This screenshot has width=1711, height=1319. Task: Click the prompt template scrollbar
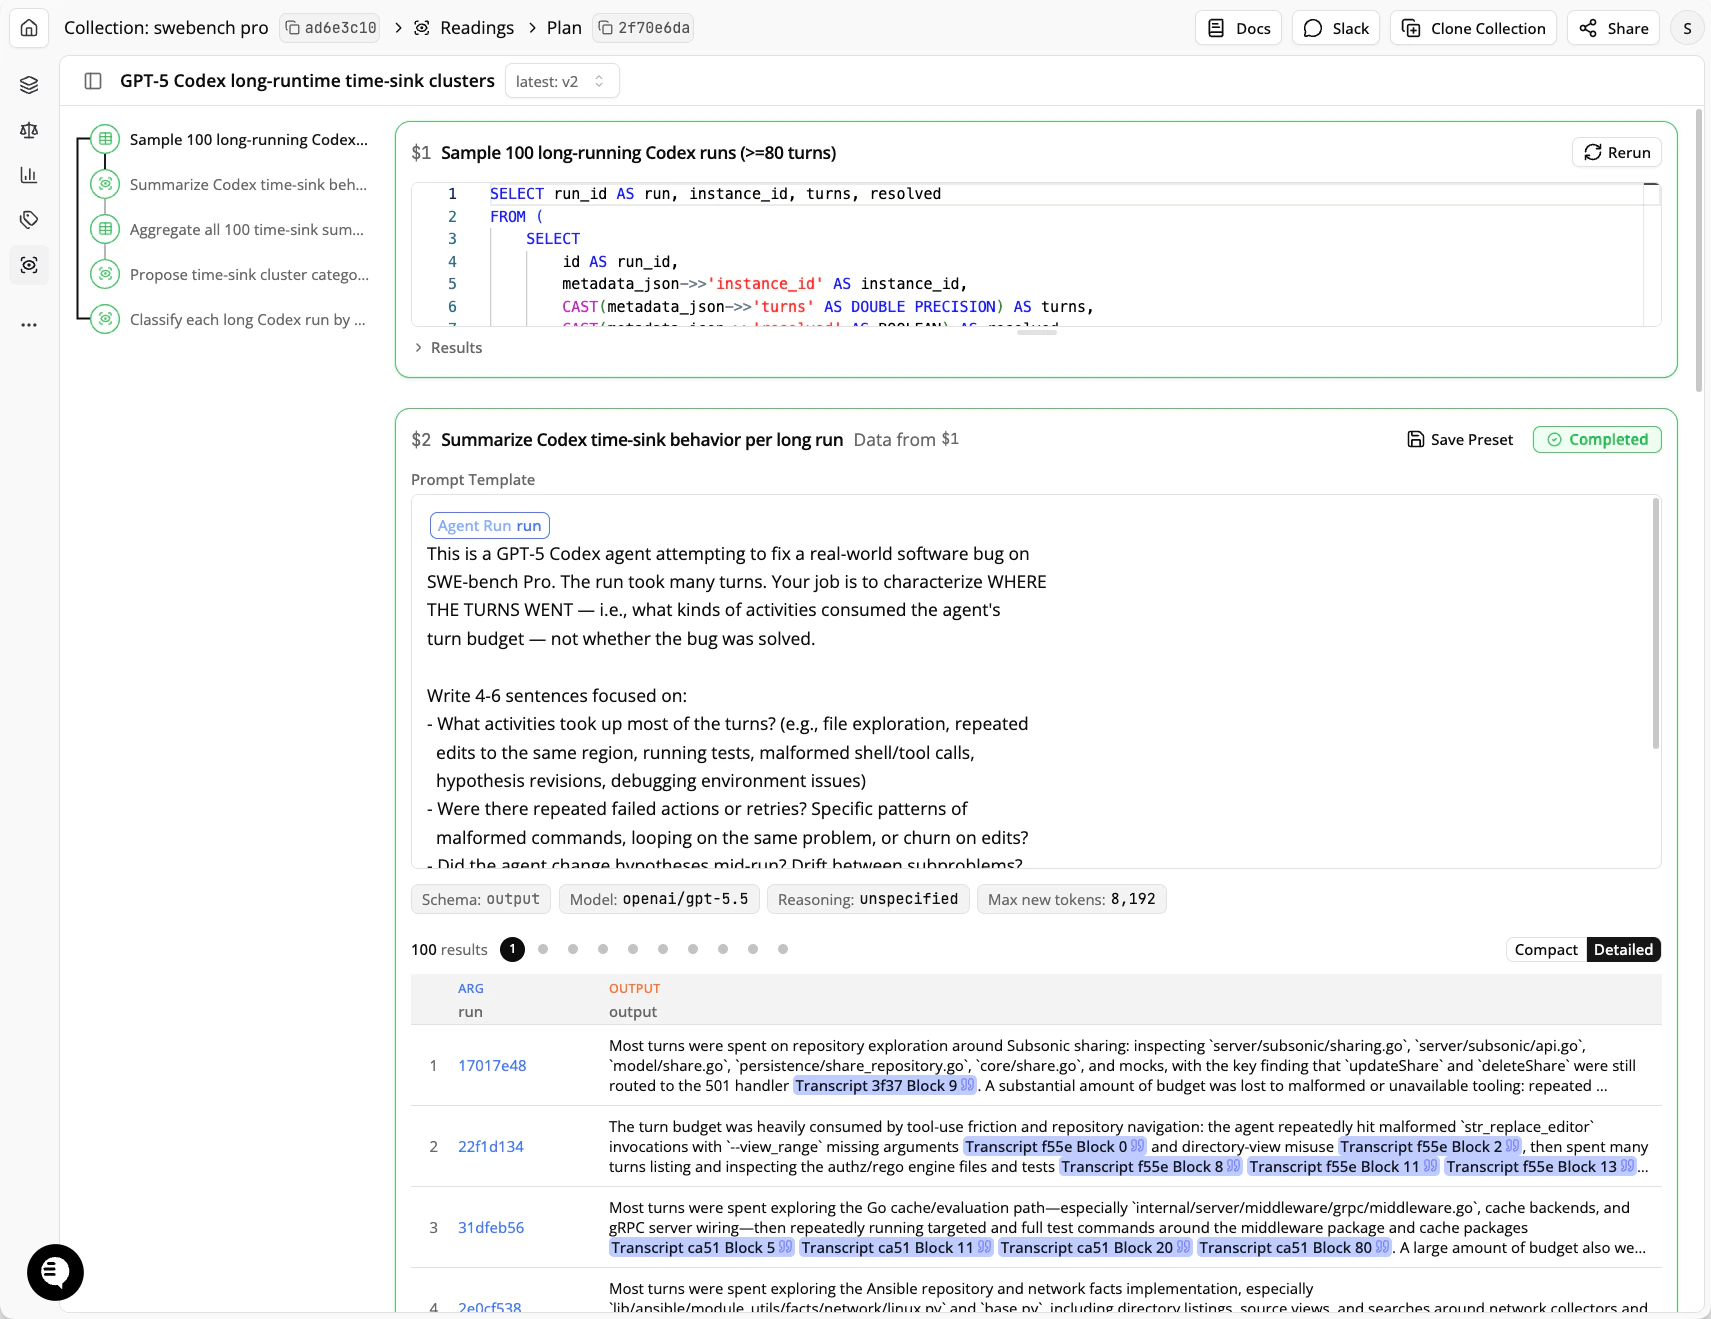pyautogui.click(x=1656, y=623)
